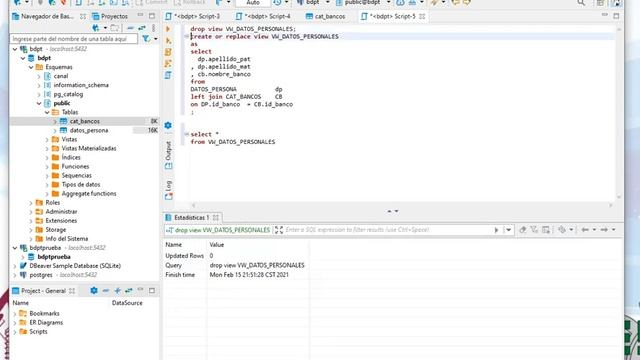Viewport: 640px width, 360px height.
Task: Open the public@bdpt schema selector
Action: click(363, 2)
